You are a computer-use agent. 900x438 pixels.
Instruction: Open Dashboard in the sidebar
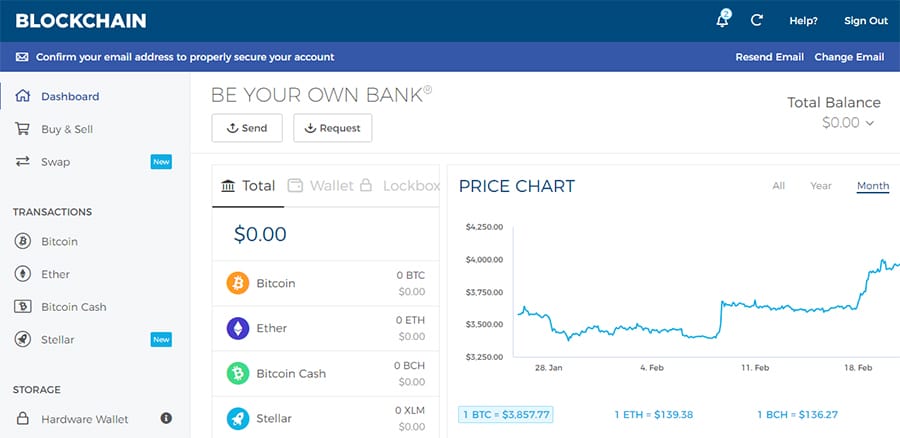click(x=70, y=96)
